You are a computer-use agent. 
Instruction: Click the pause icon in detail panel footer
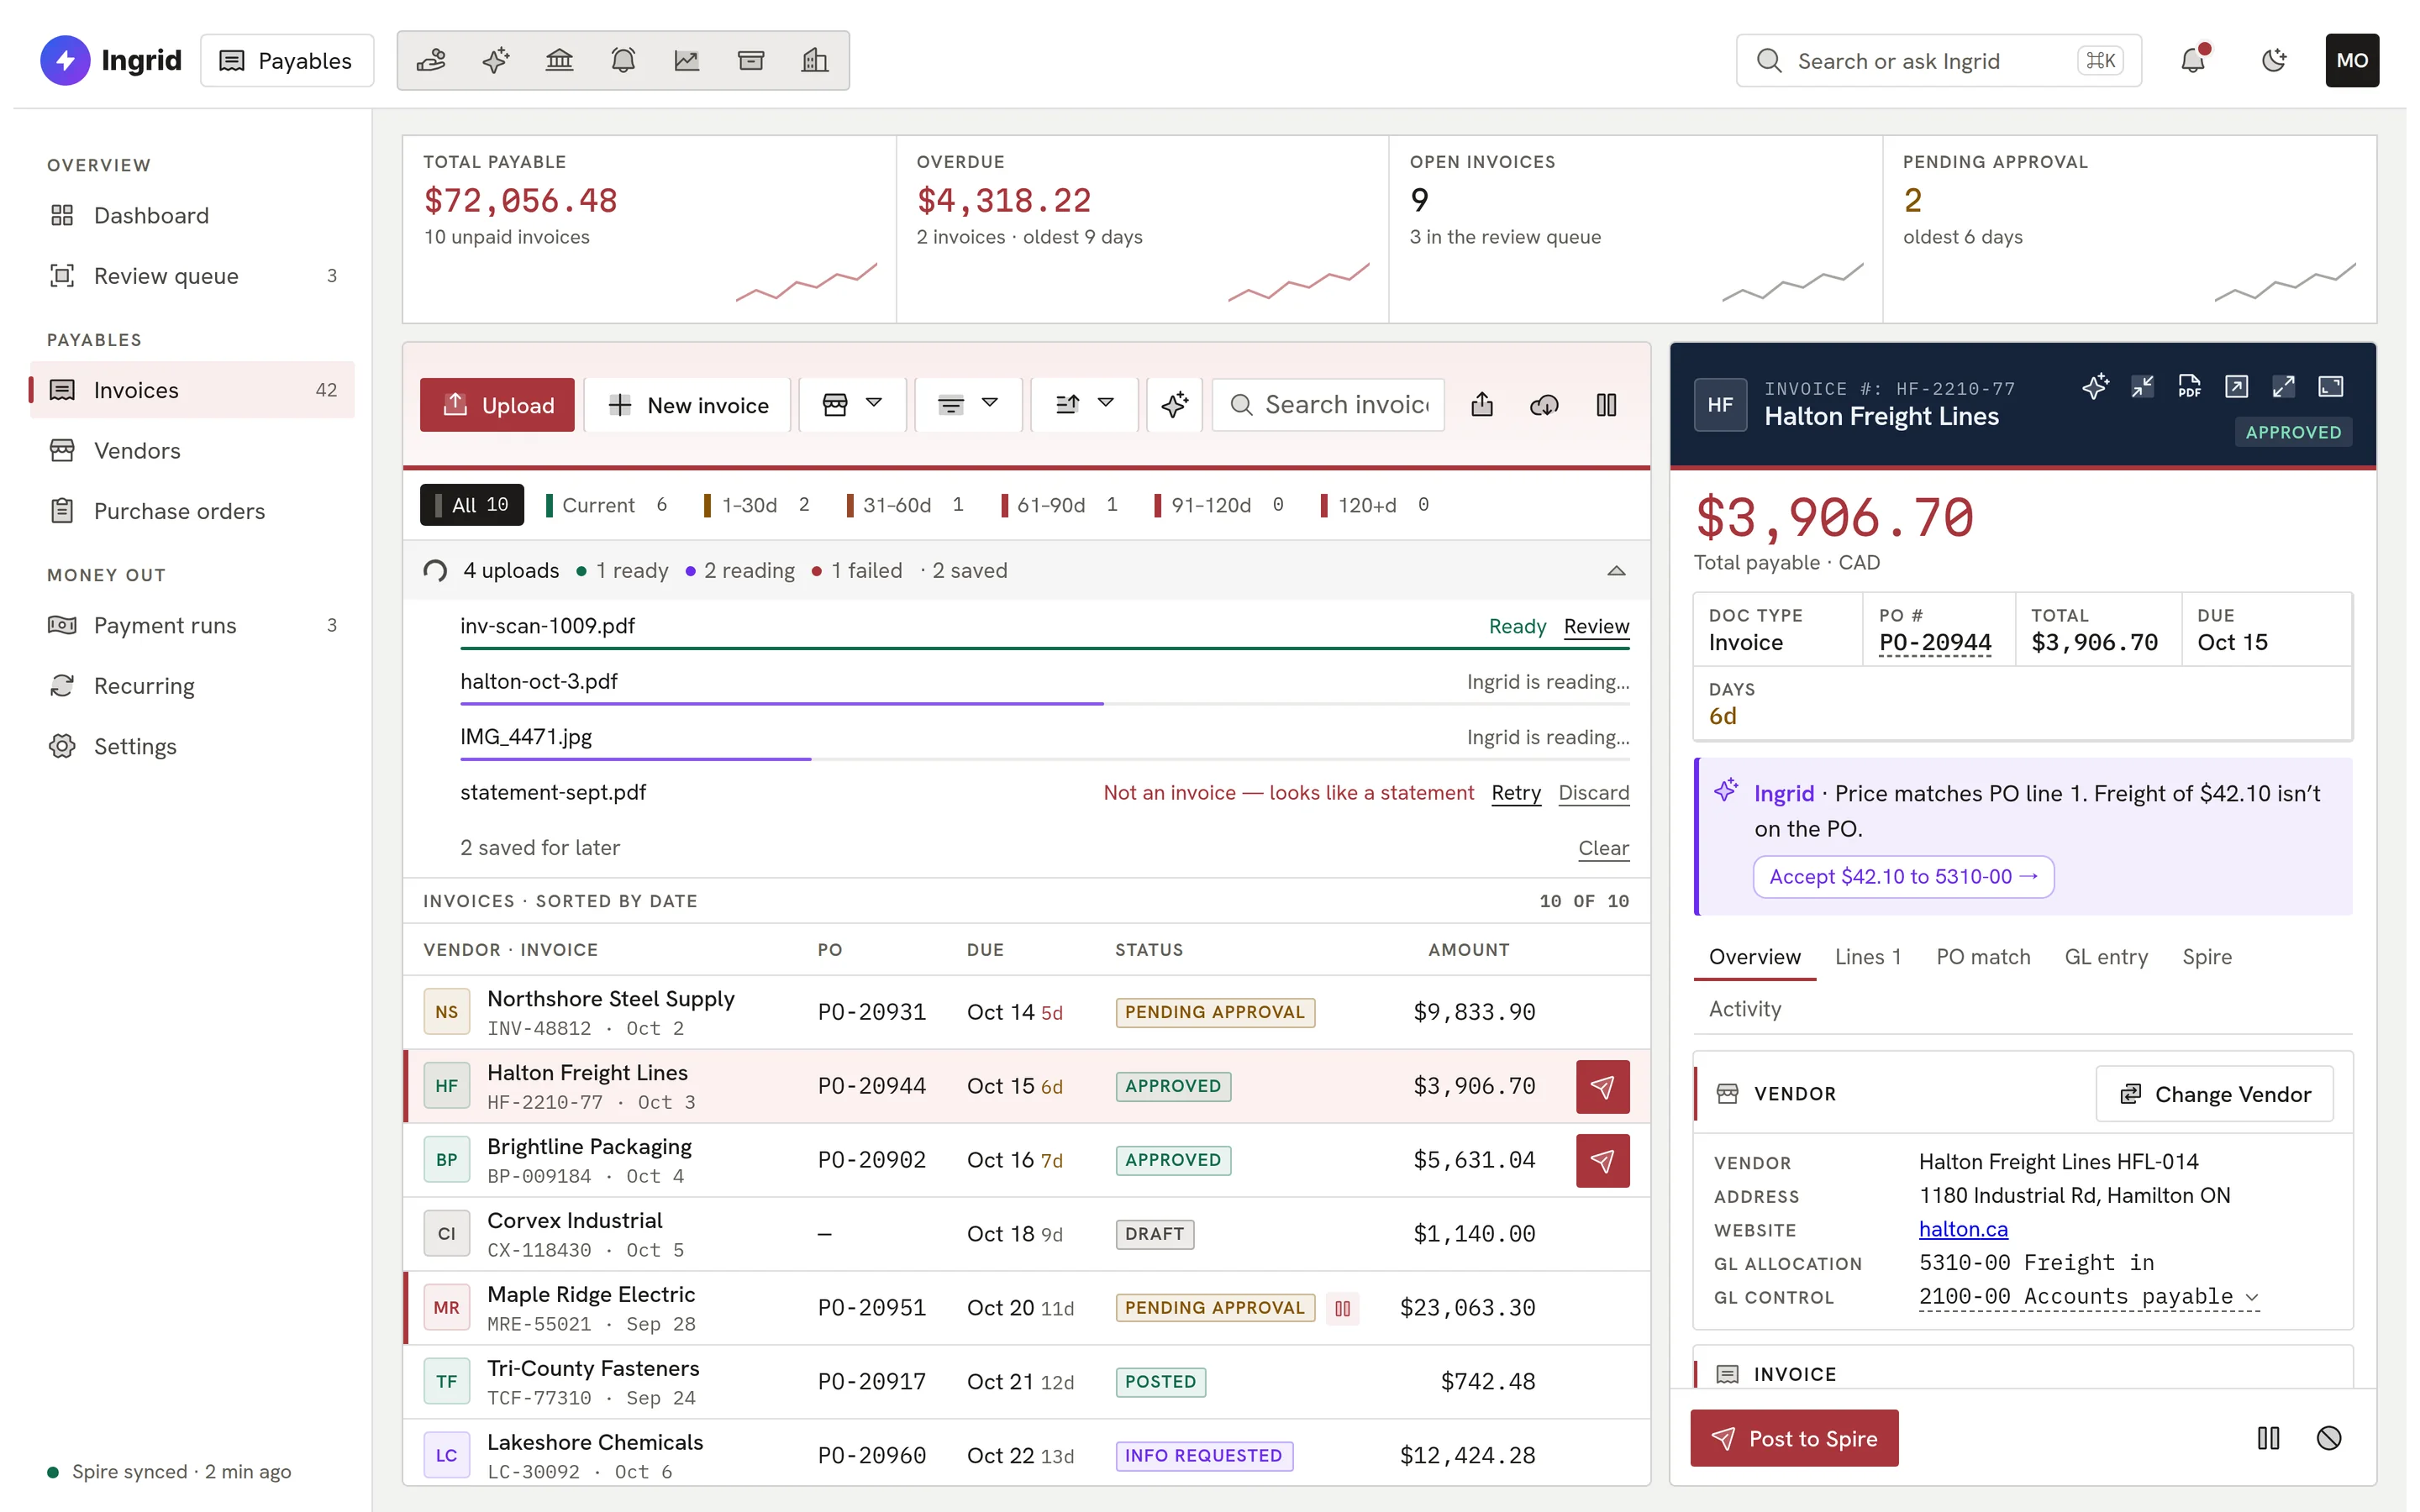2268,1438
